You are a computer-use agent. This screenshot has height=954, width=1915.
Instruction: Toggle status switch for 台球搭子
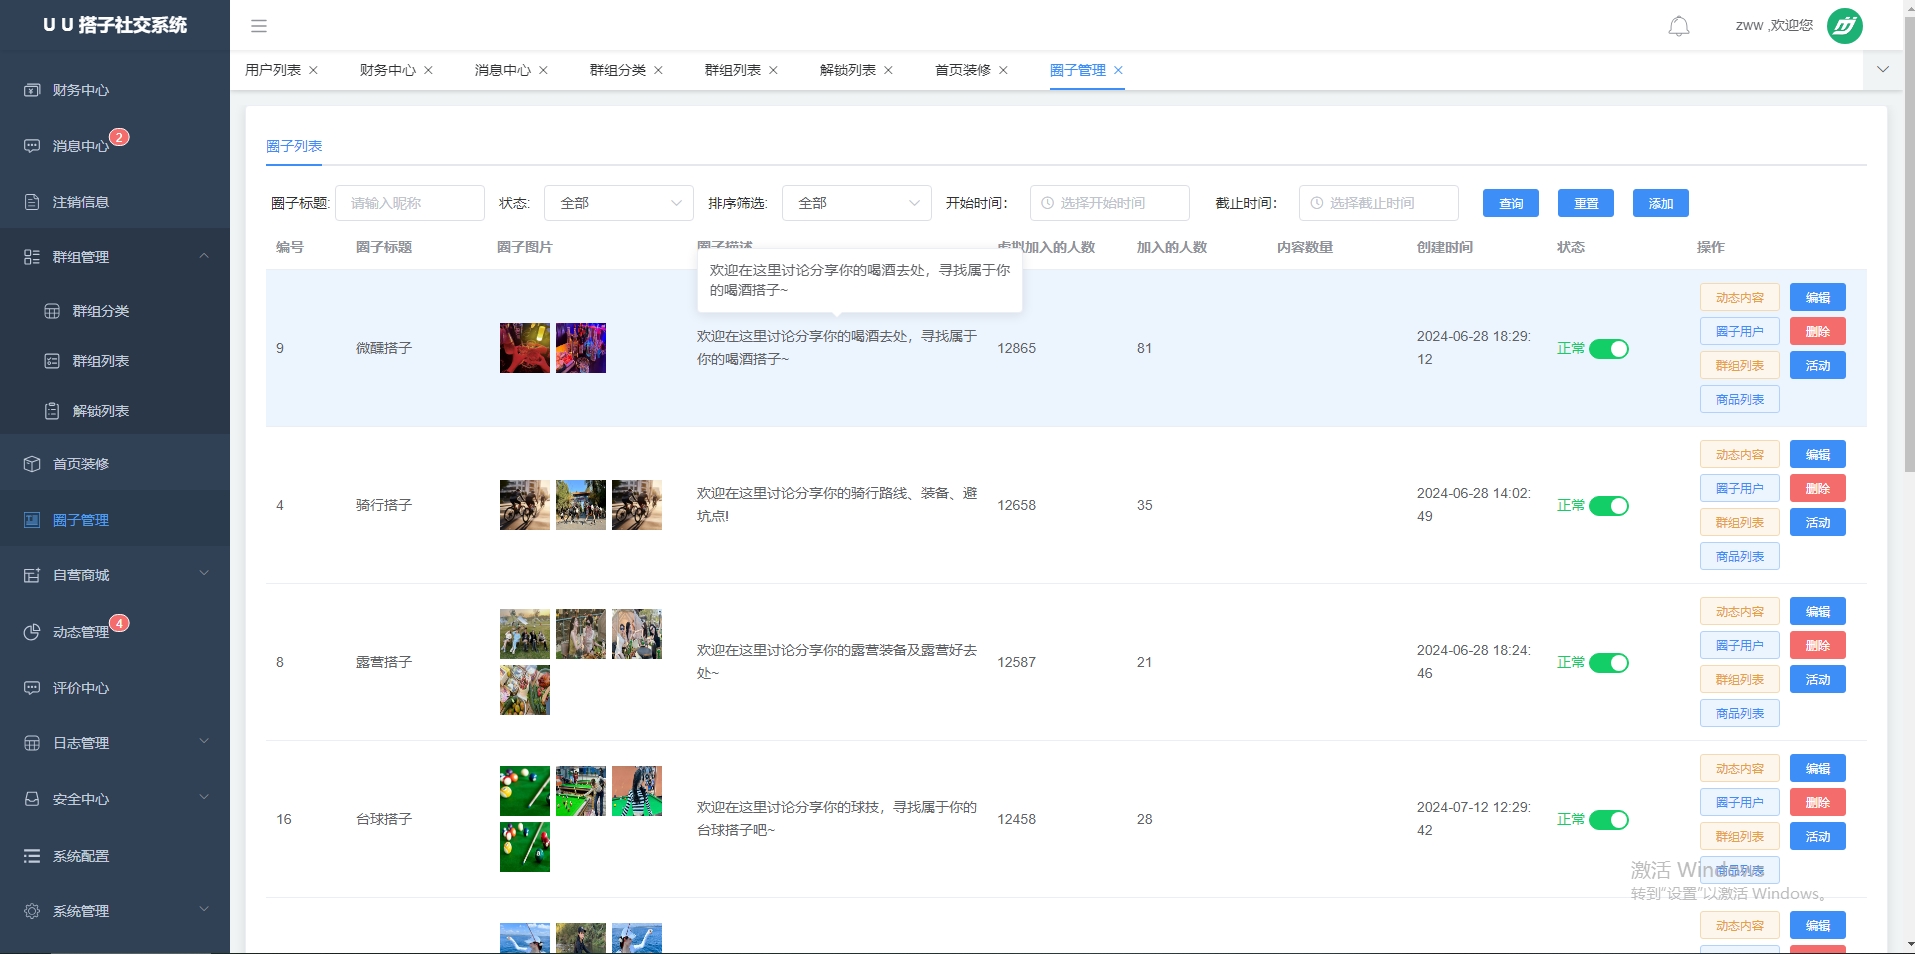click(1609, 820)
